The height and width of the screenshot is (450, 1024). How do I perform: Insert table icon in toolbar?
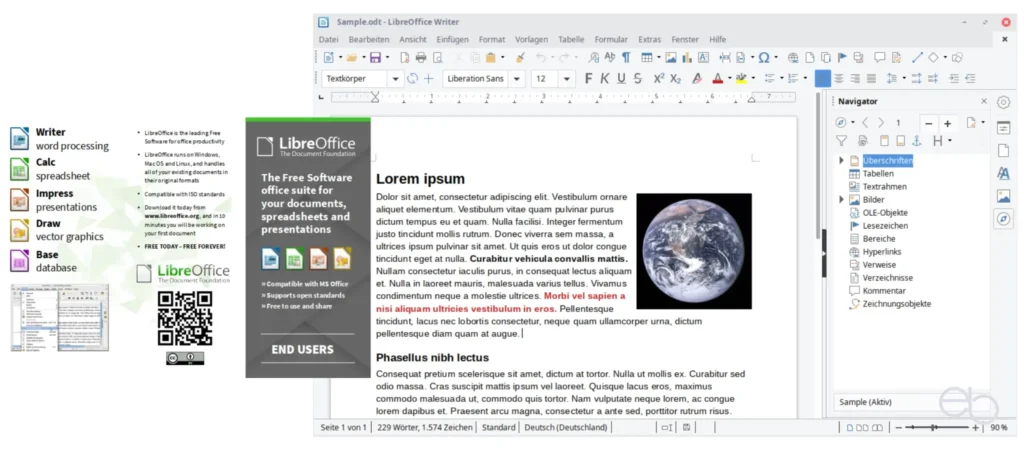point(647,57)
